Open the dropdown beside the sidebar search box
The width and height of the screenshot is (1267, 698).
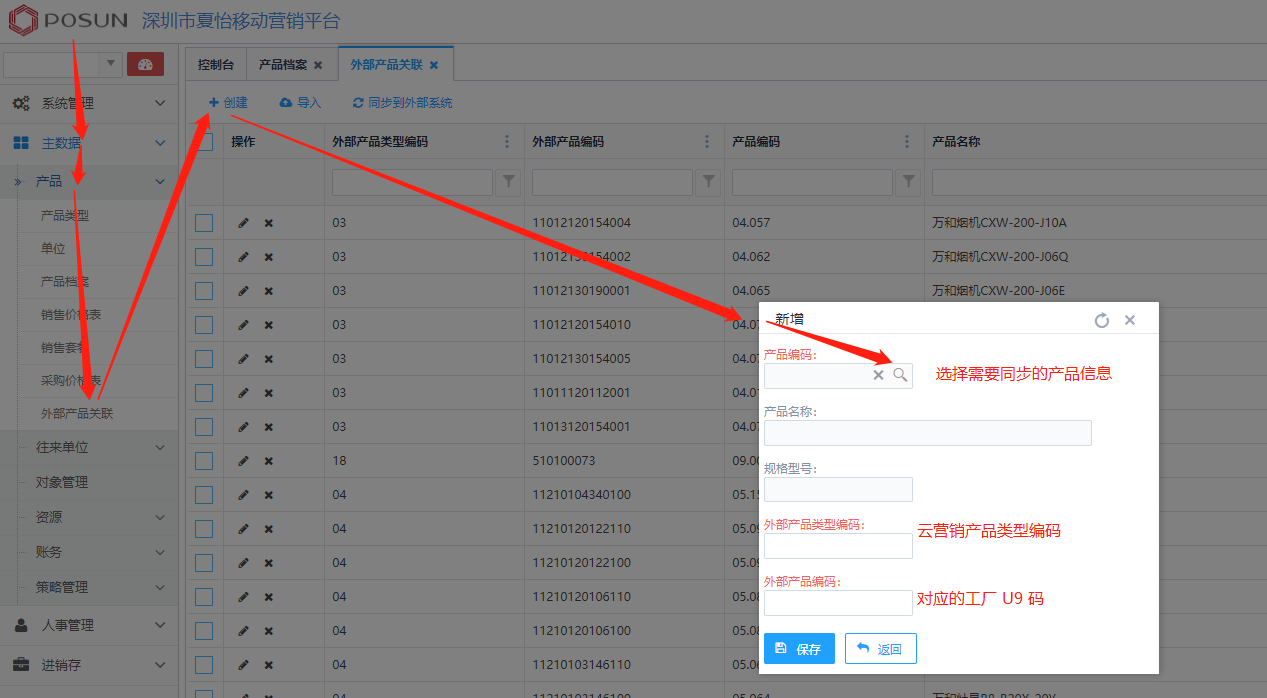111,65
